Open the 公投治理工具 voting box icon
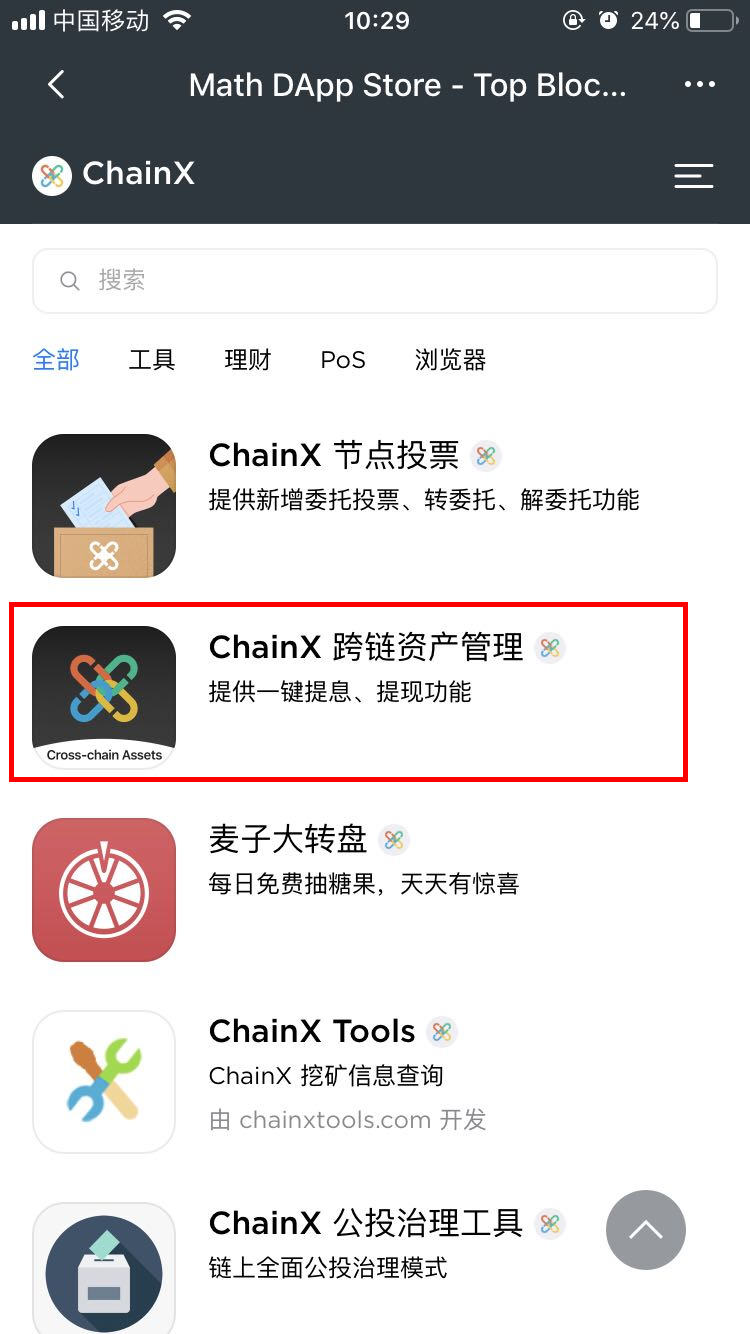Image resolution: width=750 pixels, height=1334 pixels. (x=104, y=1268)
